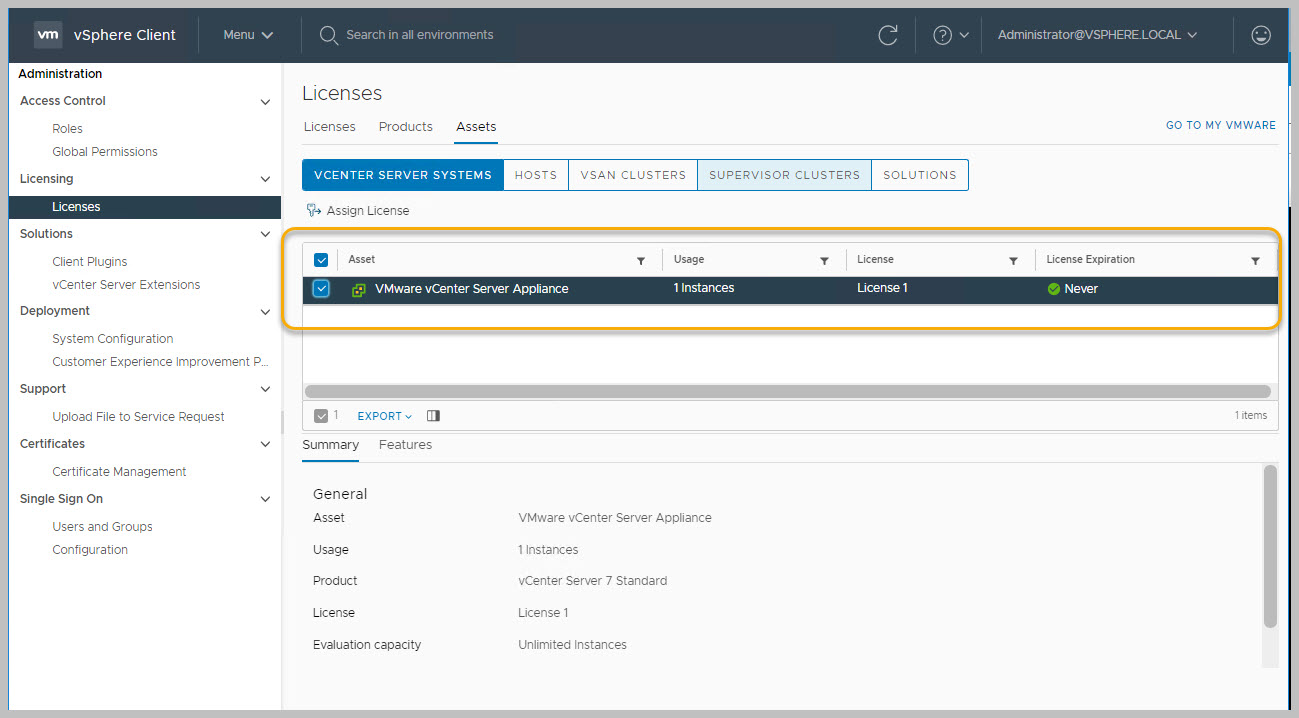Click the filter icon in Usage column
The image size is (1299, 718).
[x=824, y=261]
